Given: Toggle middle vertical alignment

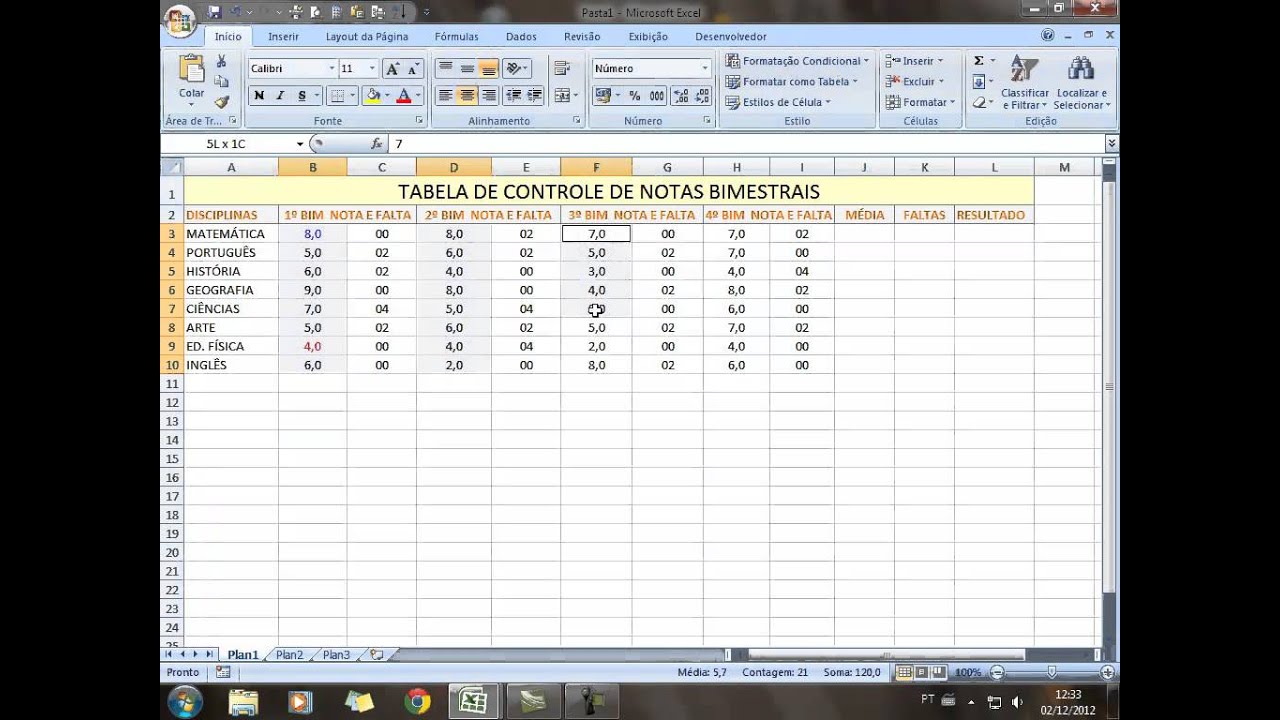Looking at the screenshot, I should click(467, 69).
